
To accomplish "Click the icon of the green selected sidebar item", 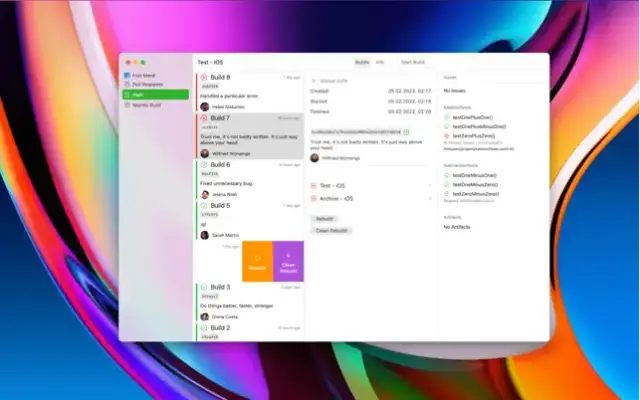I will click(127, 95).
